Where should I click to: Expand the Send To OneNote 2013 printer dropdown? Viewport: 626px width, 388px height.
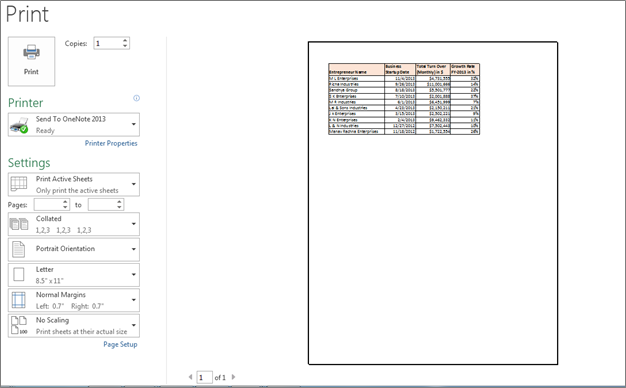coord(134,125)
